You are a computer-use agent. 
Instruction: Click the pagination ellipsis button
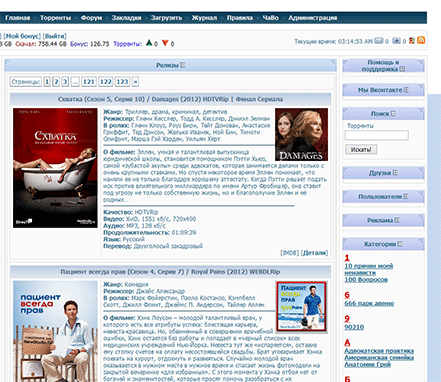[x=75, y=82]
